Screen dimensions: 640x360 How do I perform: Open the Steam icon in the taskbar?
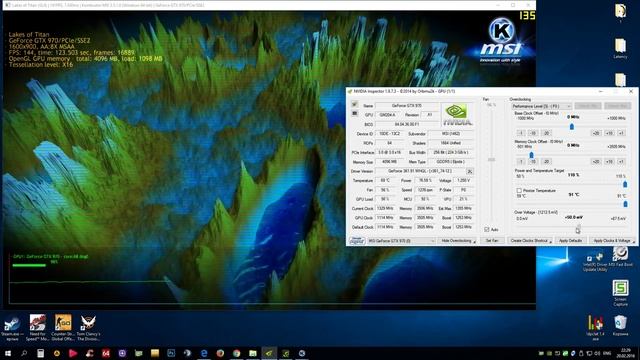(x=187, y=353)
